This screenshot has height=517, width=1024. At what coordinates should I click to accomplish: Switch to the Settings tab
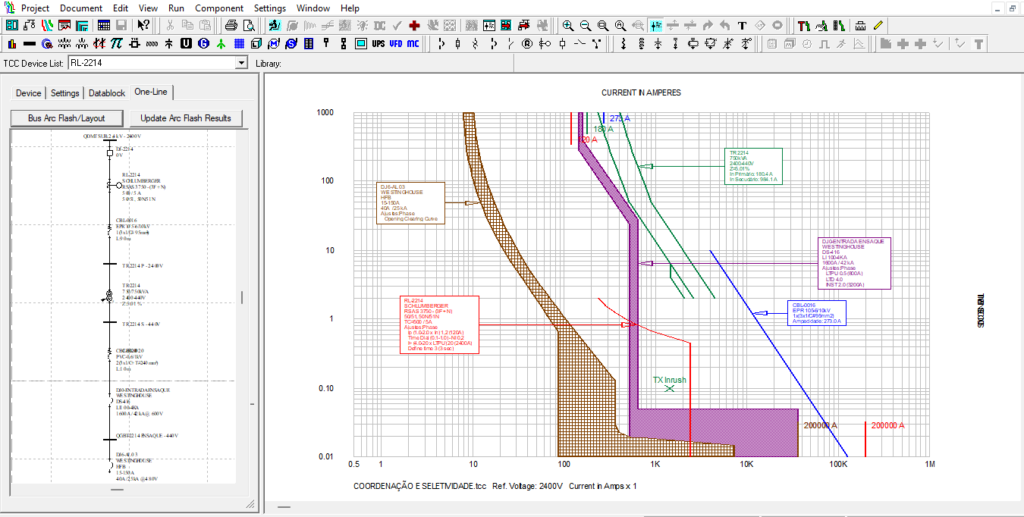(x=65, y=93)
